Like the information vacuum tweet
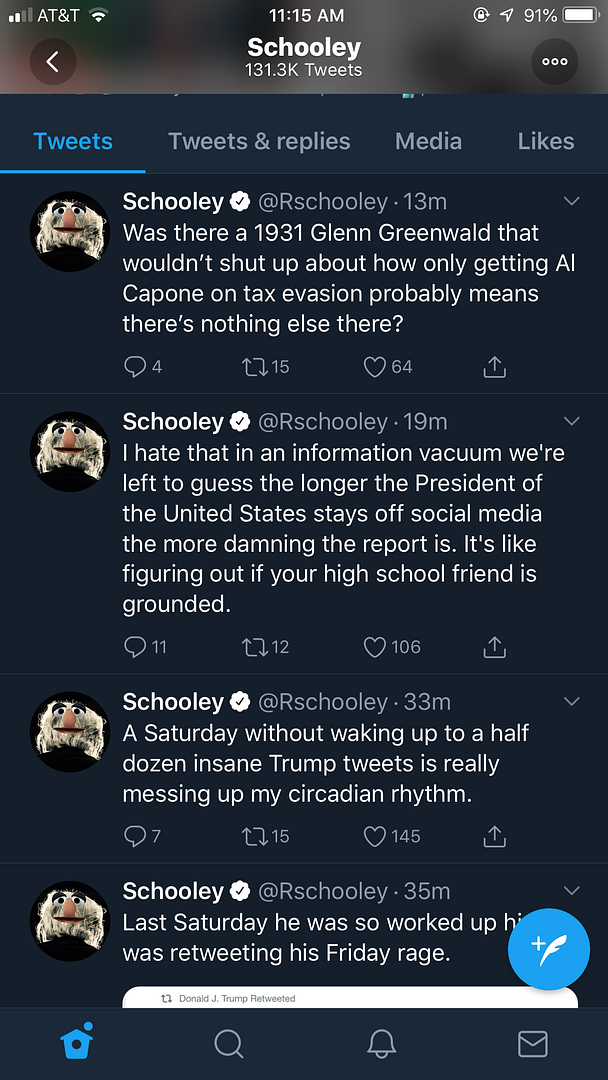The width and height of the screenshot is (608, 1080). pyautogui.click(x=375, y=647)
